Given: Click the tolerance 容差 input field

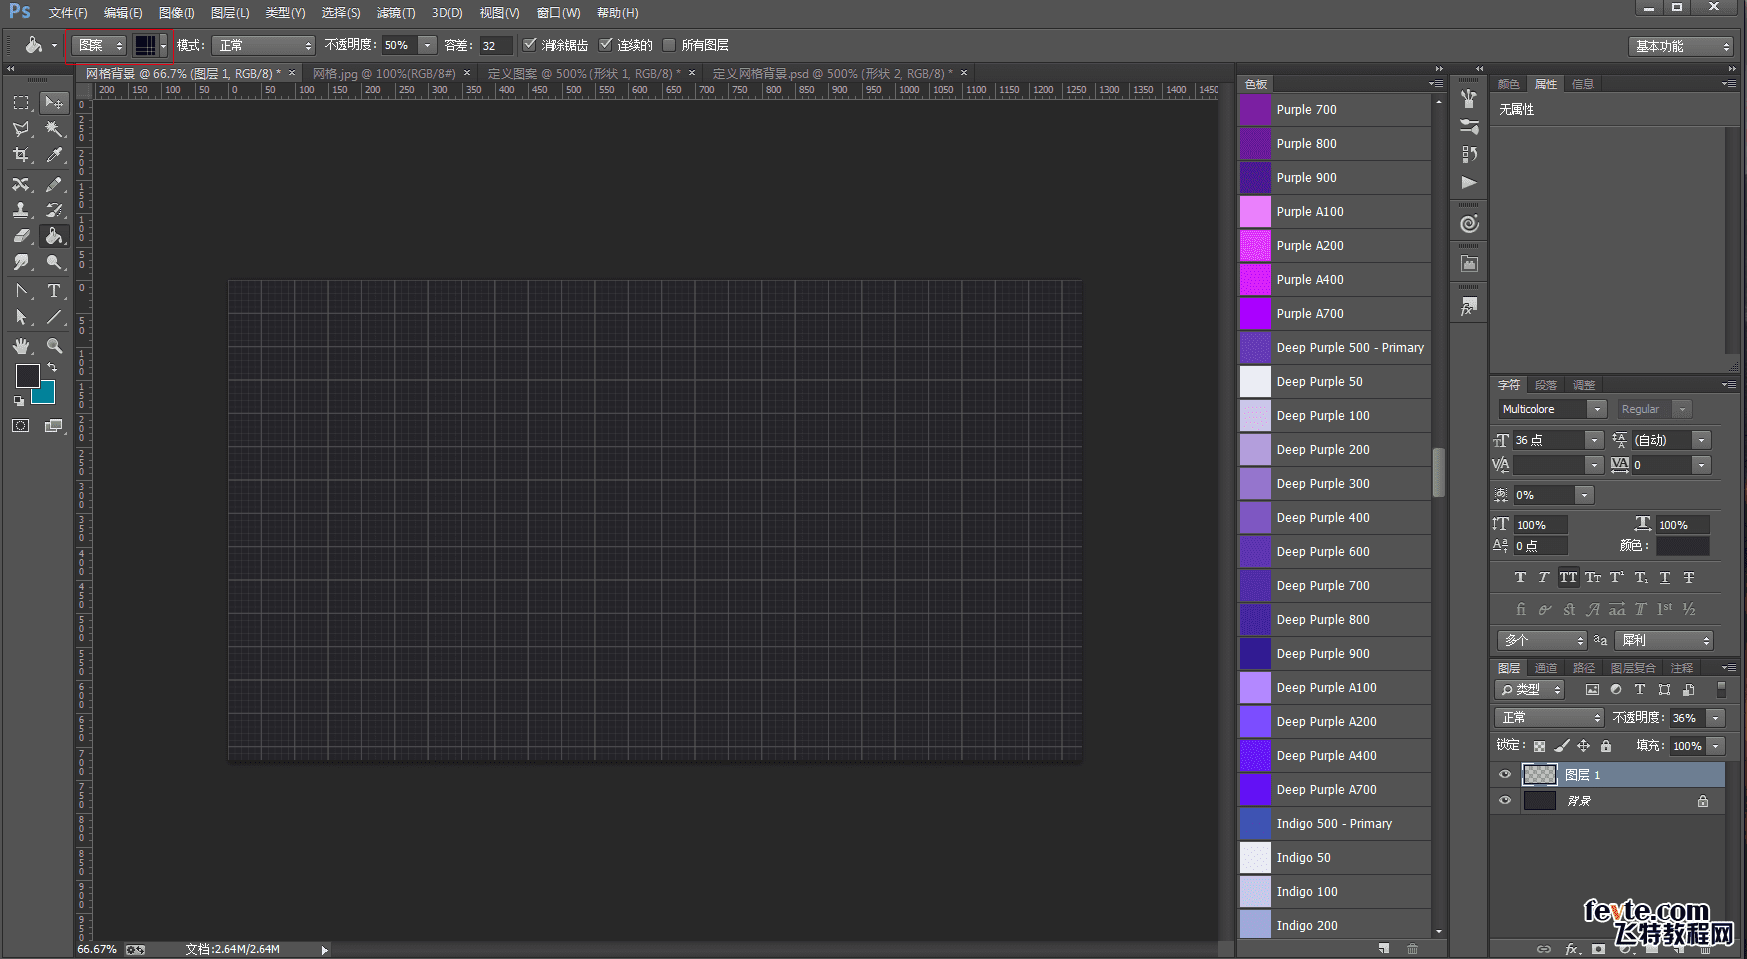Looking at the screenshot, I should 495,45.
